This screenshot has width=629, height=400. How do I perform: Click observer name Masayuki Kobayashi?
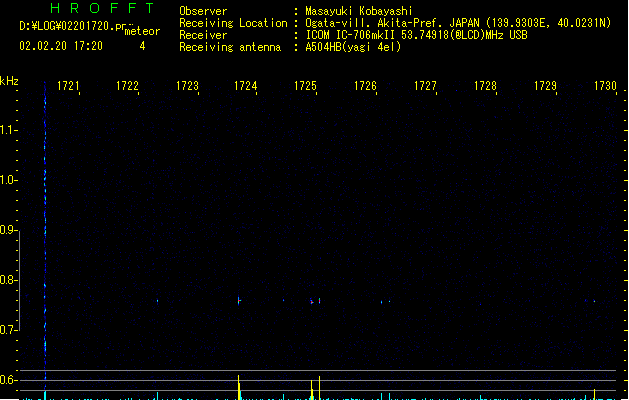pyautogui.click(x=359, y=11)
